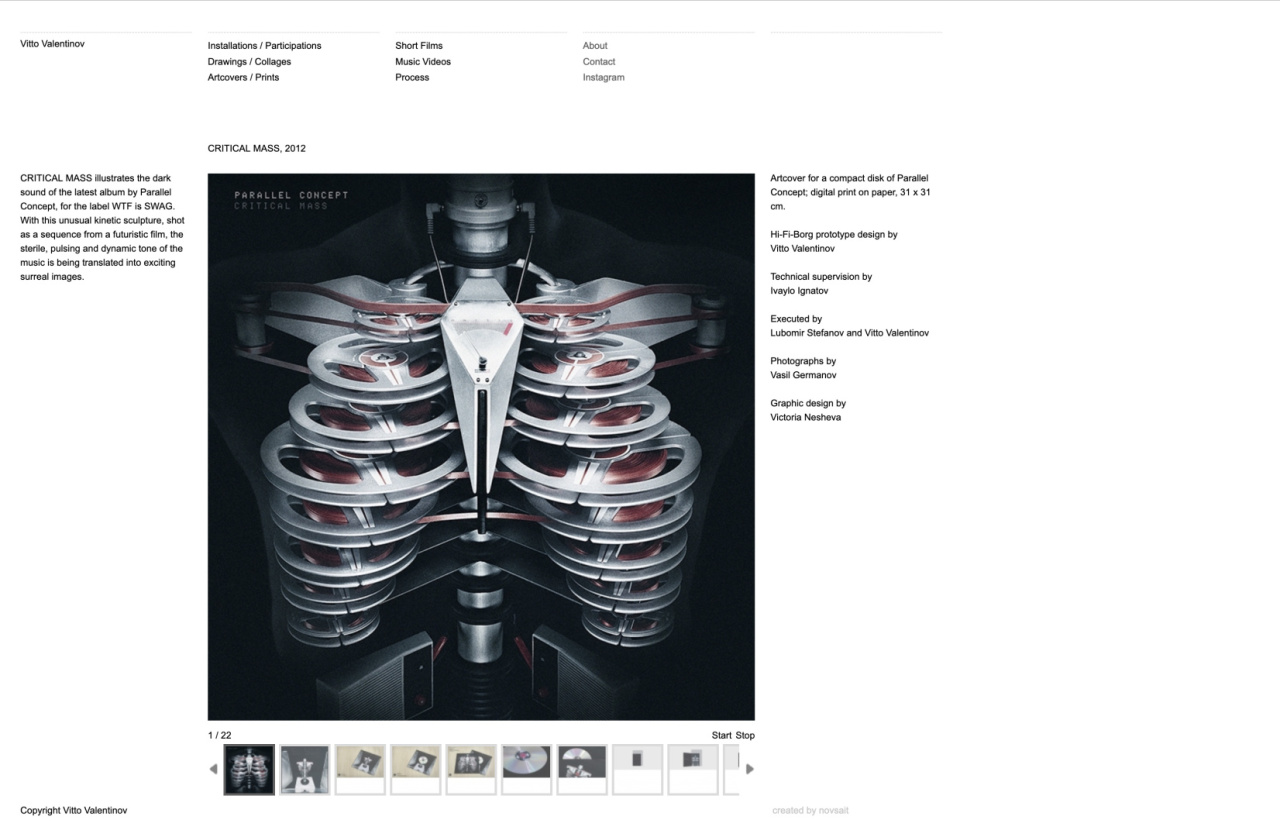
Task: Click the right arrow of the thumbnail strip
Action: point(750,769)
